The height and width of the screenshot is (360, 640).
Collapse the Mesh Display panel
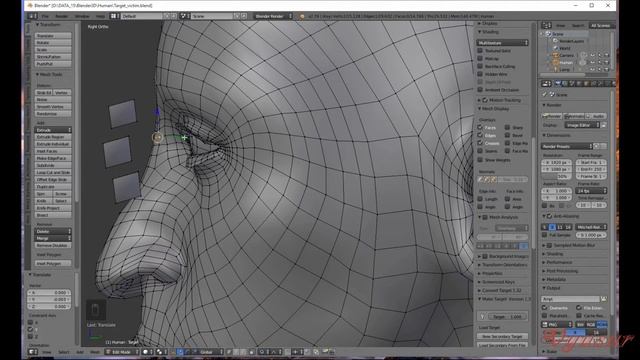[494, 109]
